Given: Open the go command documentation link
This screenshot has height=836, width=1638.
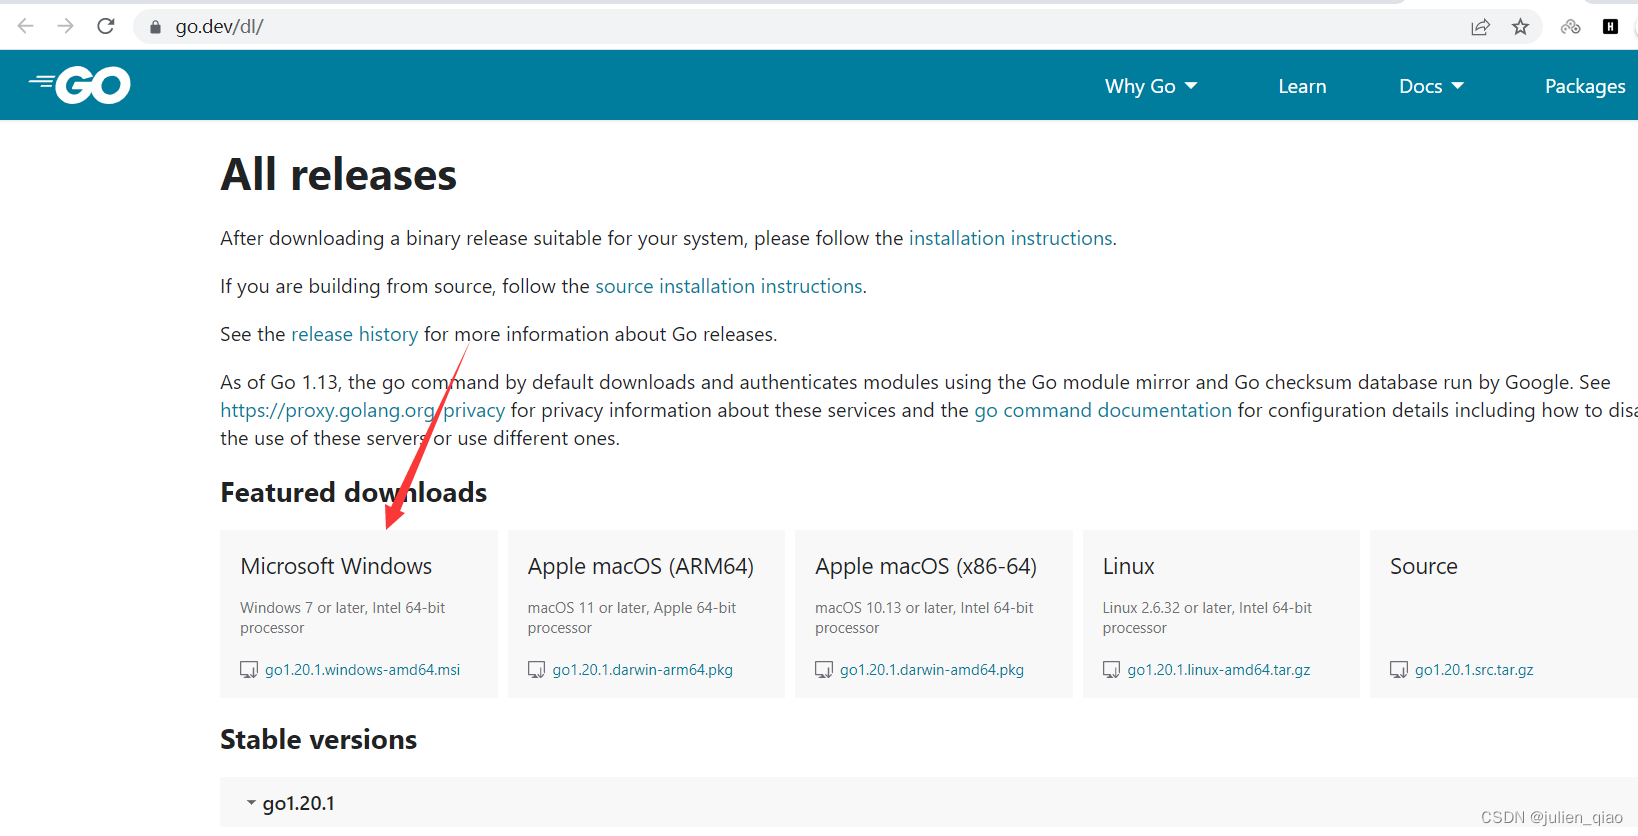Looking at the screenshot, I should click(1103, 410).
